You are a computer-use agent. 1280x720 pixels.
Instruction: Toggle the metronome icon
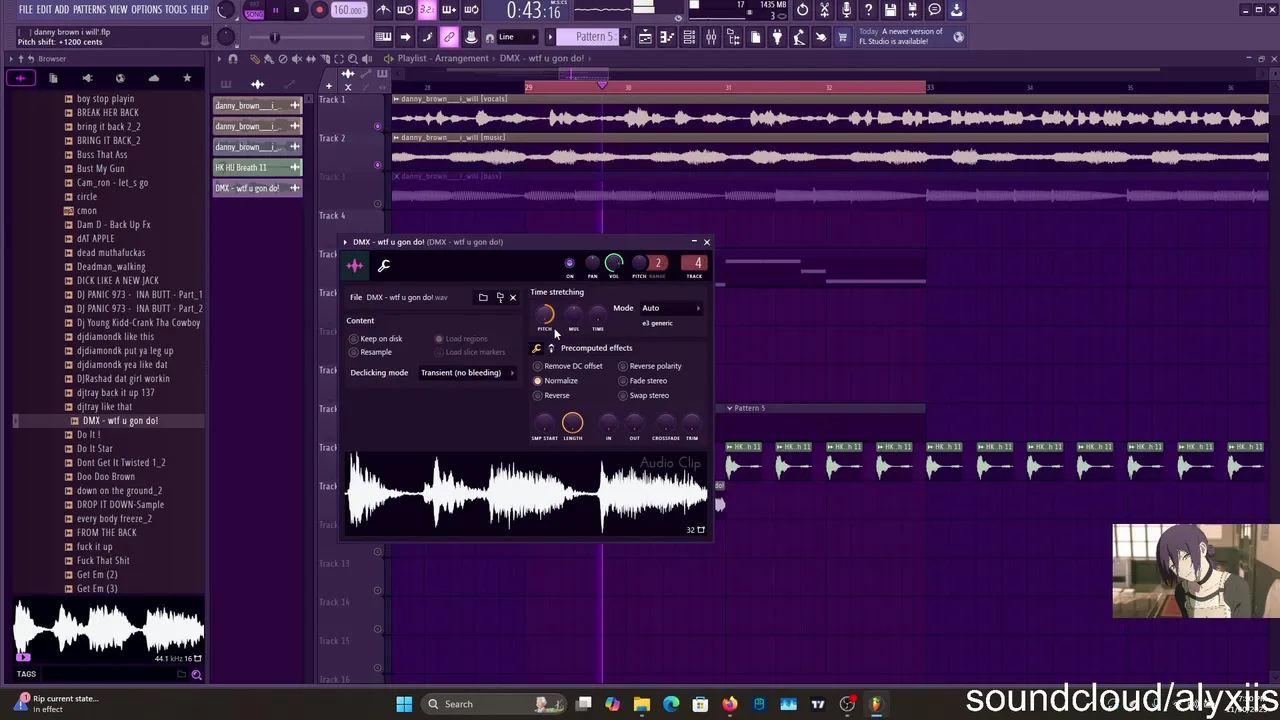click(x=383, y=10)
